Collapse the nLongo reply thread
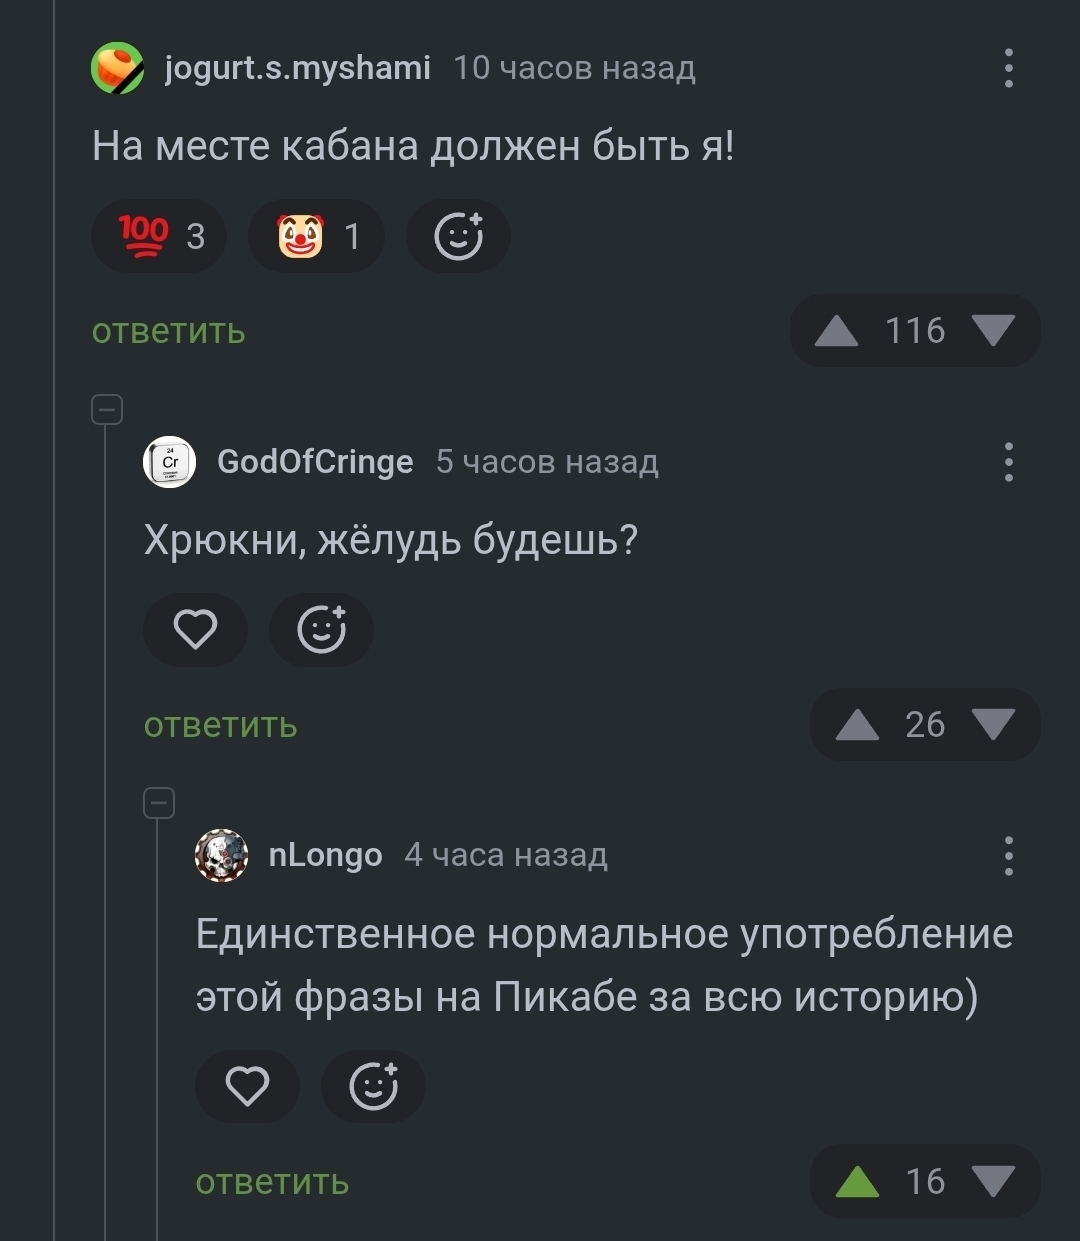 click(159, 803)
